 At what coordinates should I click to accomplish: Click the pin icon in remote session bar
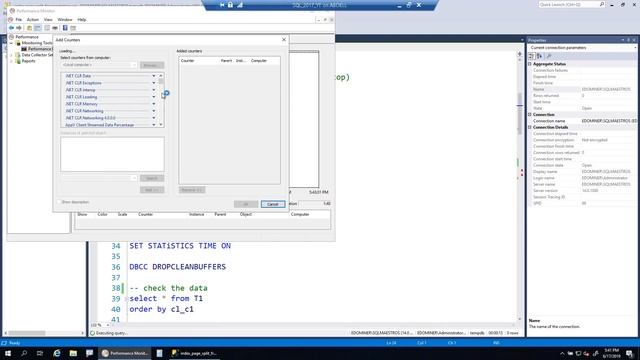point(222,5)
